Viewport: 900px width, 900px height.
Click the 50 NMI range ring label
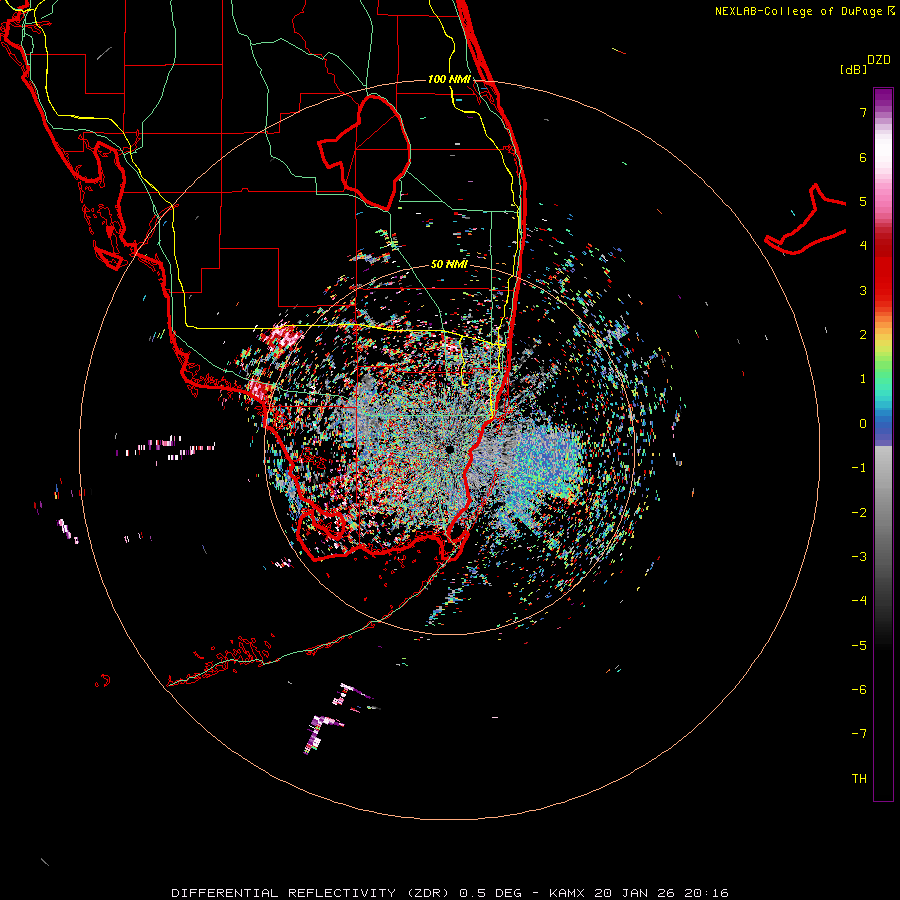click(x=449, y=264)
